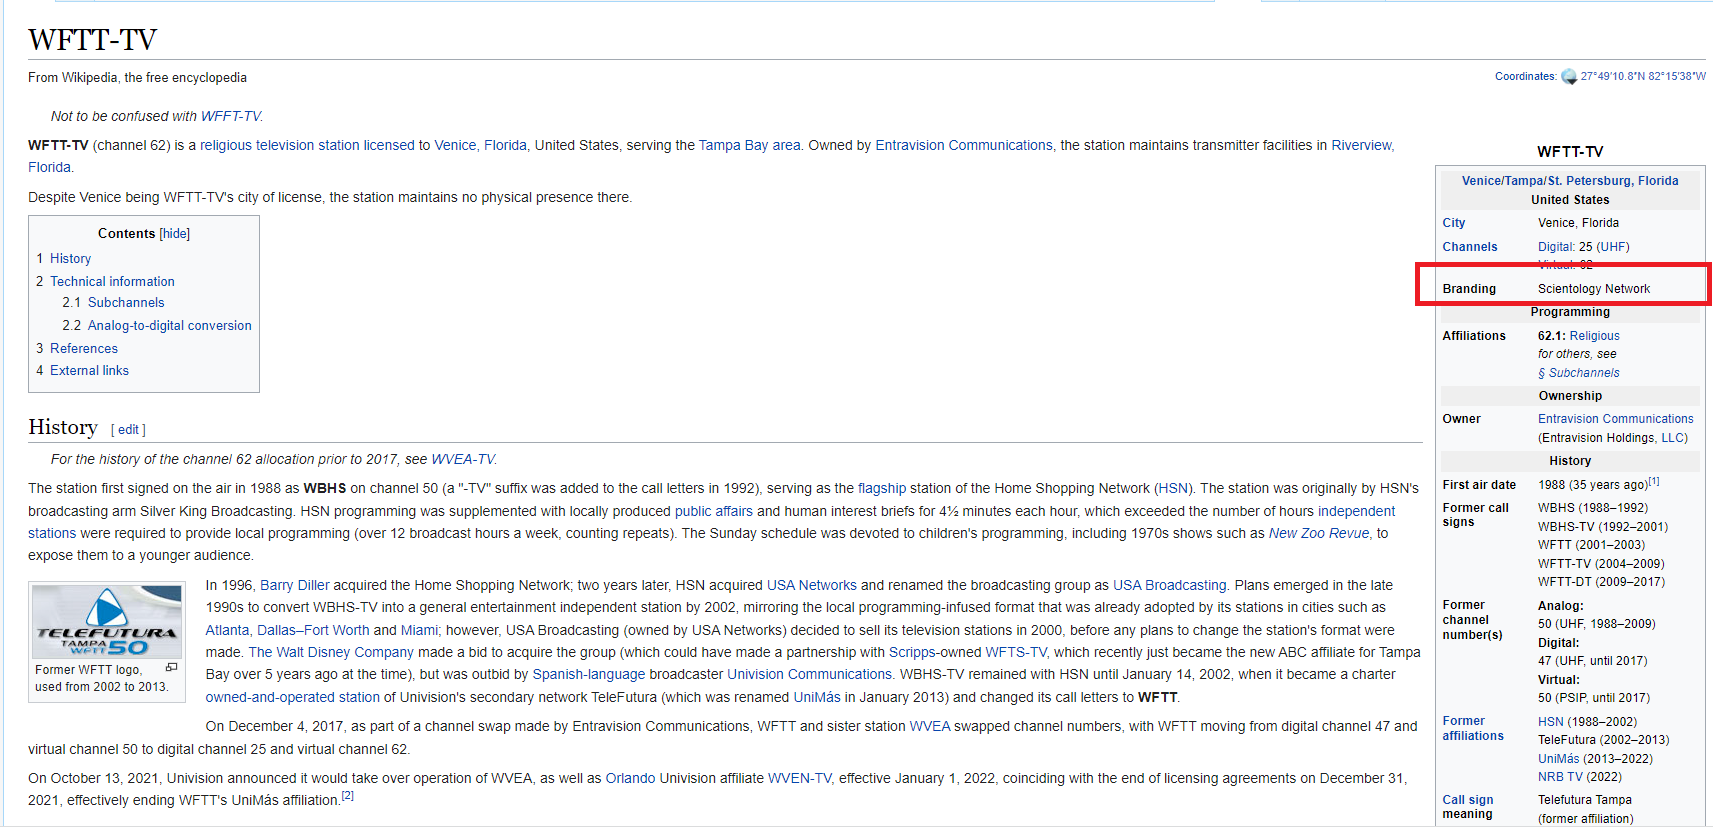Open citation footnote 1 by First air date
The width and height of the screenshot is (1713, 829).
pyautogui.click(x=1654, y=482)
